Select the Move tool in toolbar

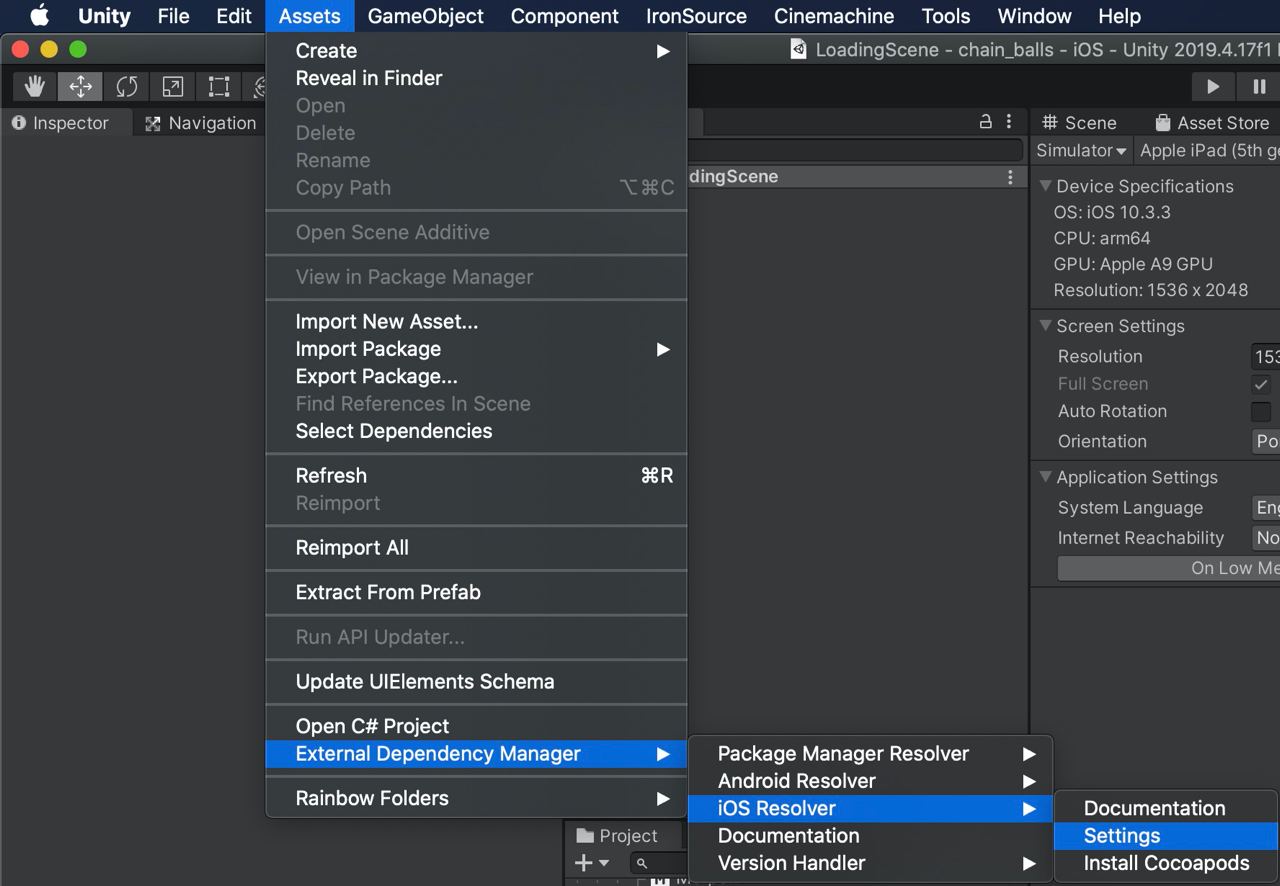pos(80,86)
